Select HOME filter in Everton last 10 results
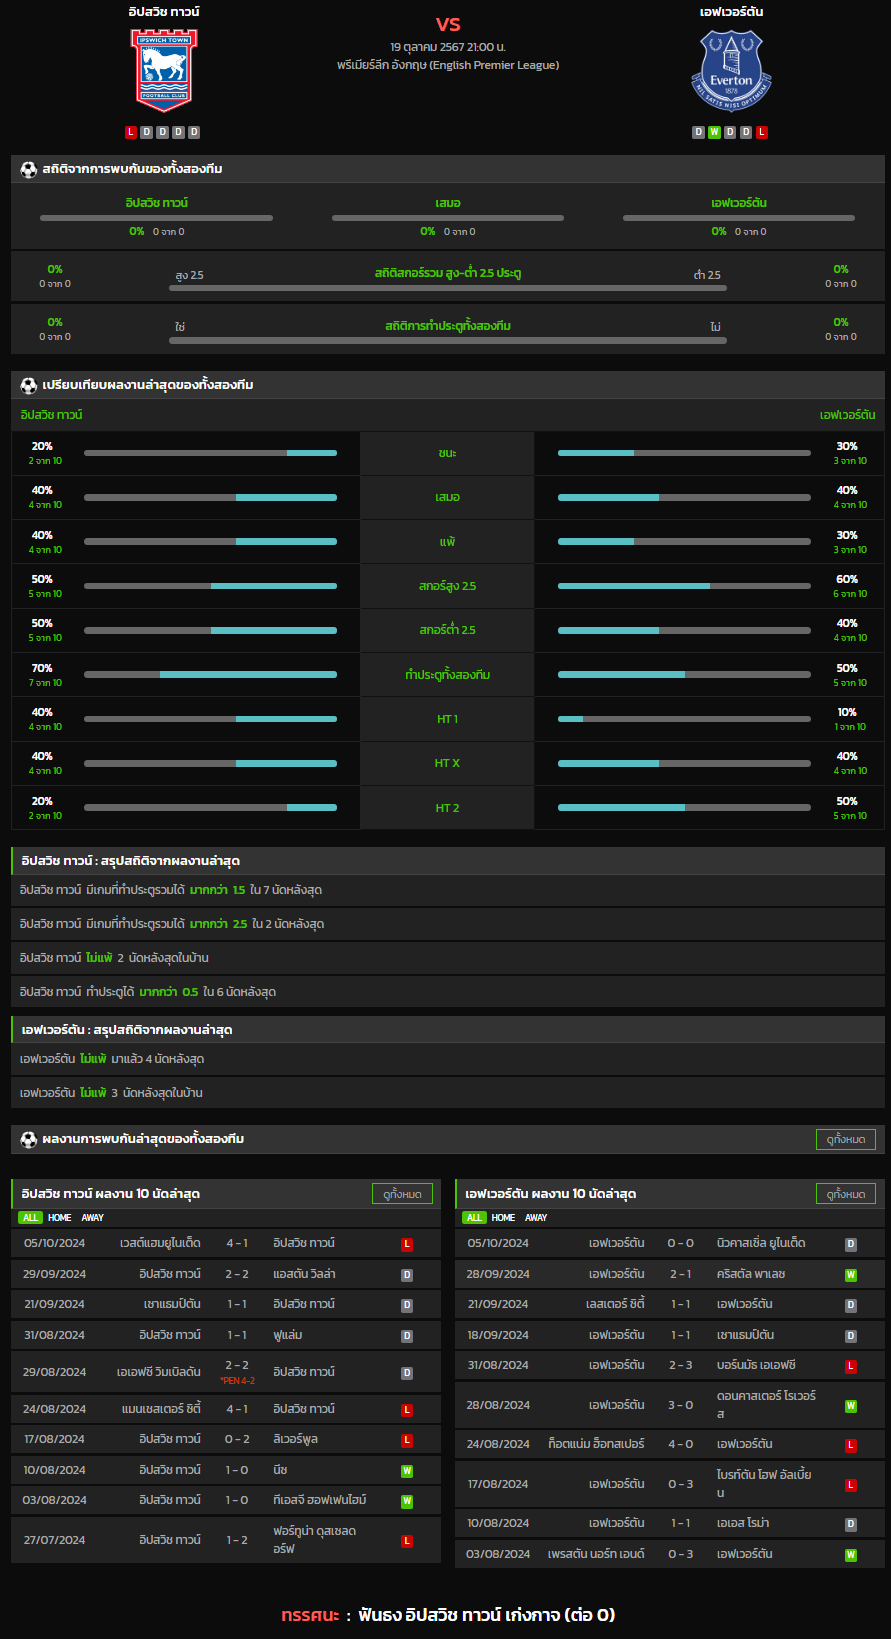The image size is (891, 1639). click(x=503, y=1218)
